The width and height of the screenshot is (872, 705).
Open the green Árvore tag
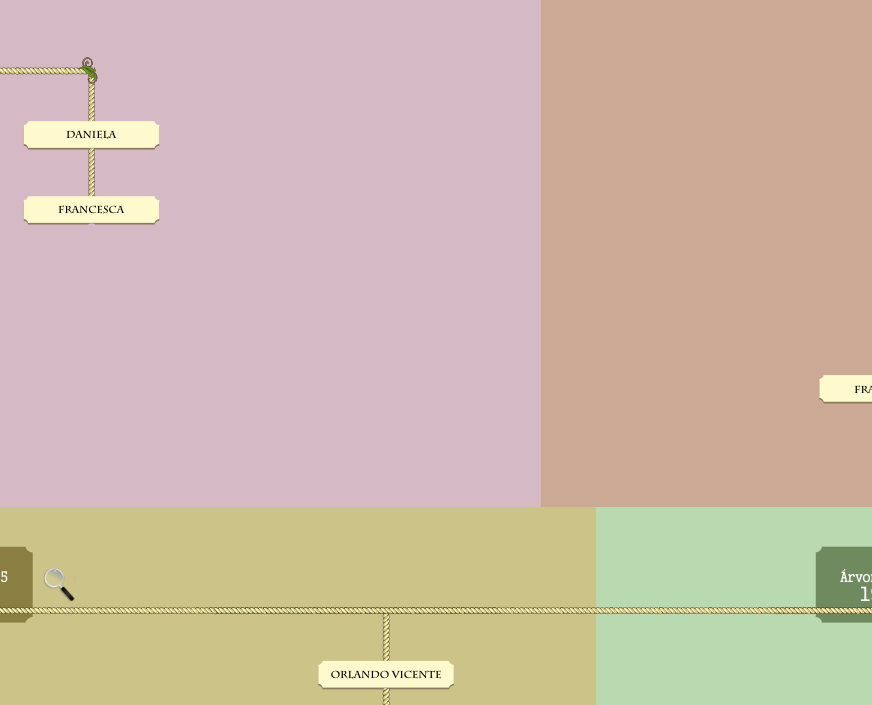(845, 583)
